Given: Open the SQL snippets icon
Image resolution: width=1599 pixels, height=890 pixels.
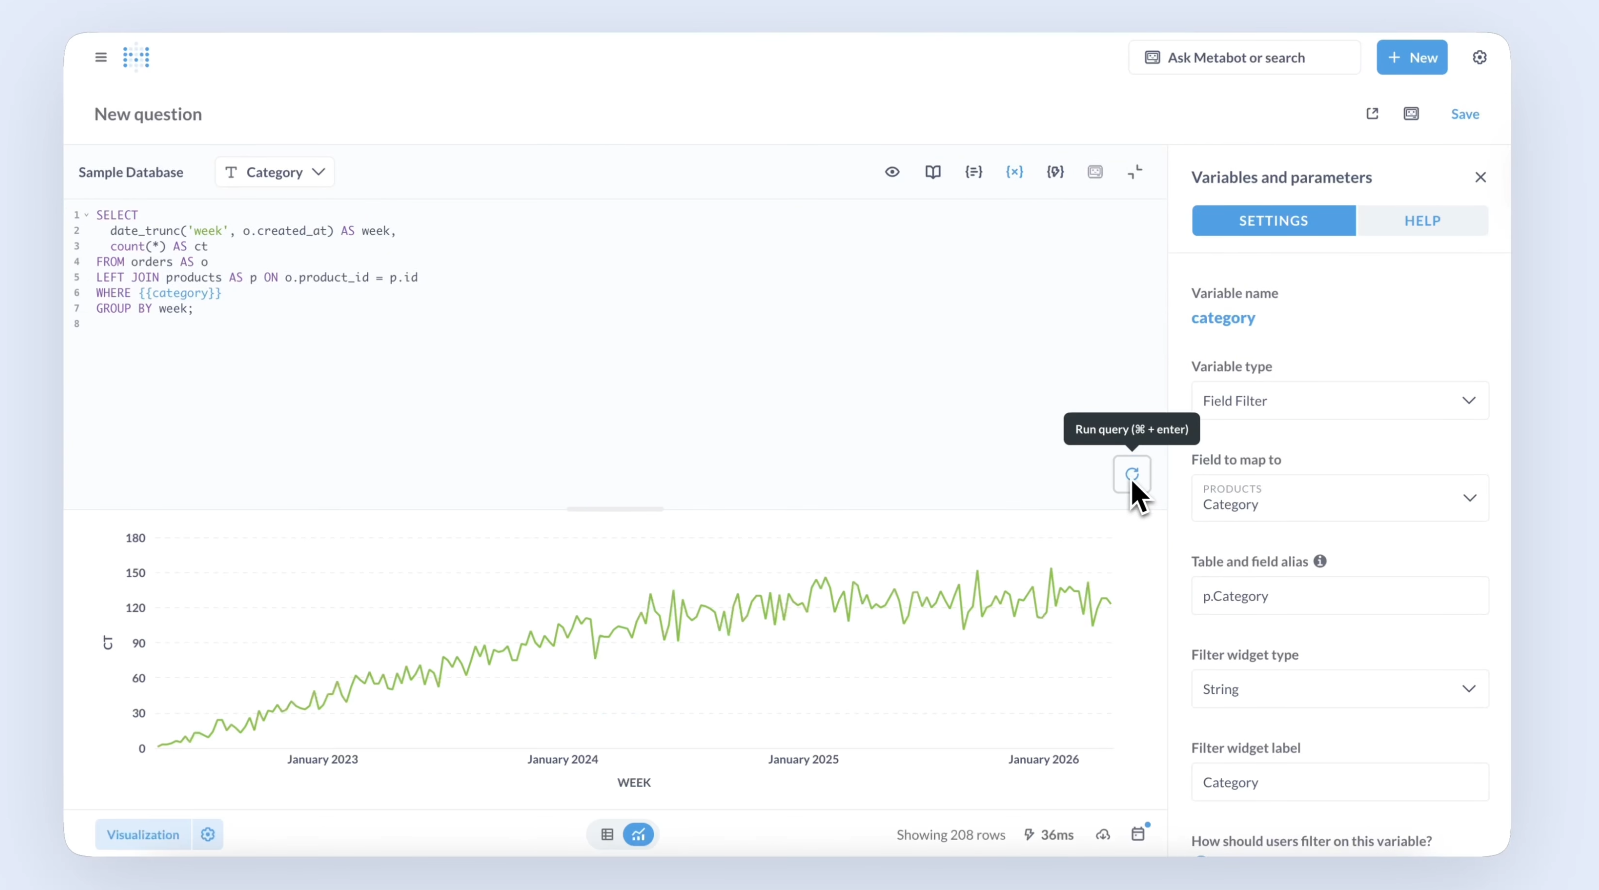Looking at the screenshot, I should tap(1055, 172).
